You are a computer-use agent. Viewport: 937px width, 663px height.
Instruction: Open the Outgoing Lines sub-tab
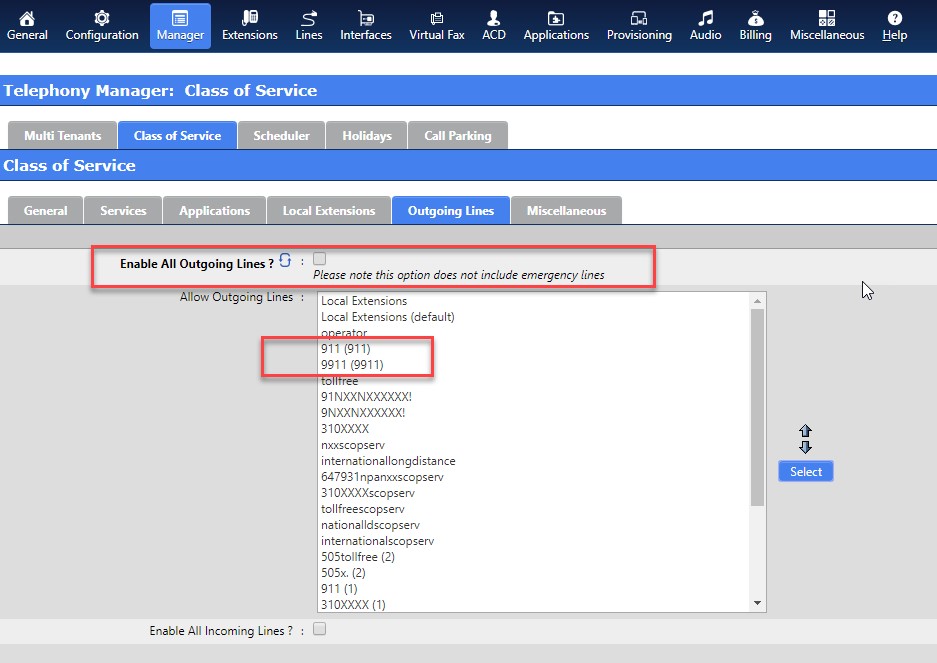451,210
